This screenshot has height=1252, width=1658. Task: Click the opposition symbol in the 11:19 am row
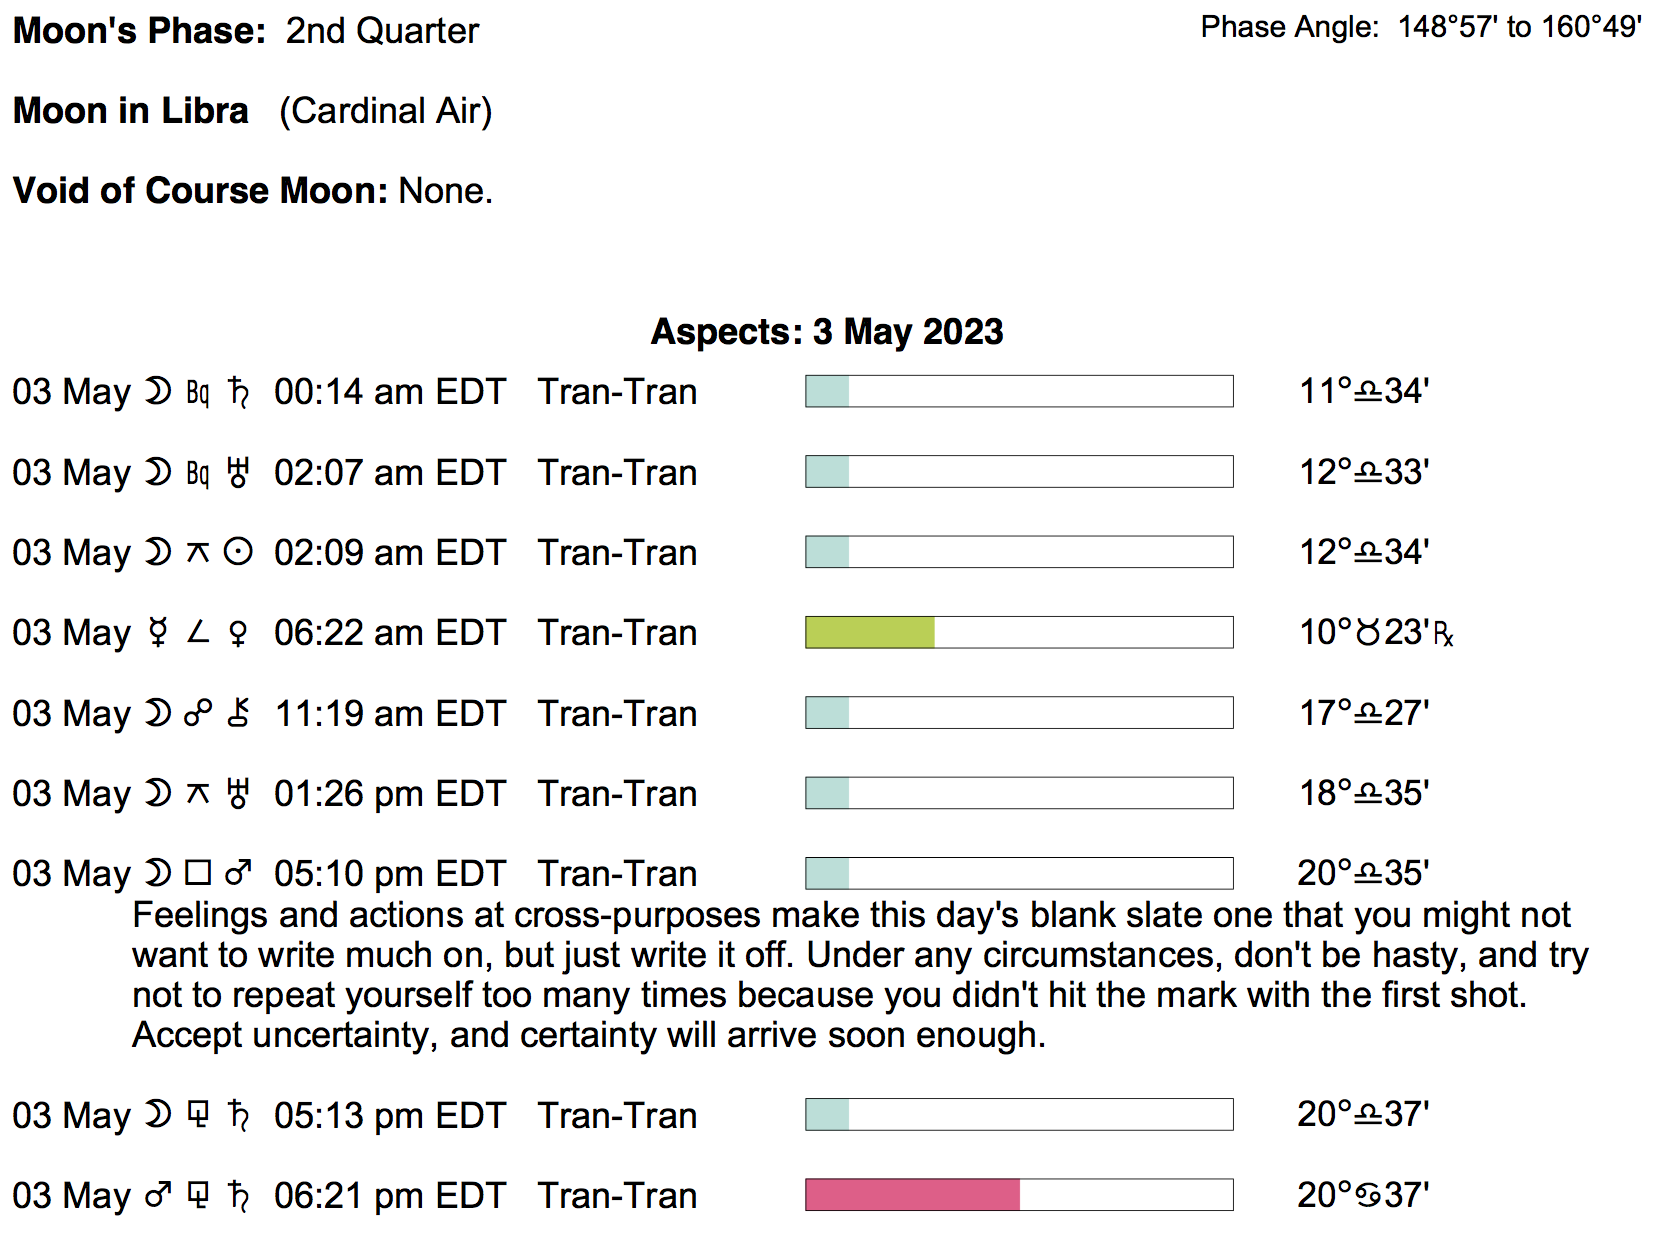[x=198, y=713]
